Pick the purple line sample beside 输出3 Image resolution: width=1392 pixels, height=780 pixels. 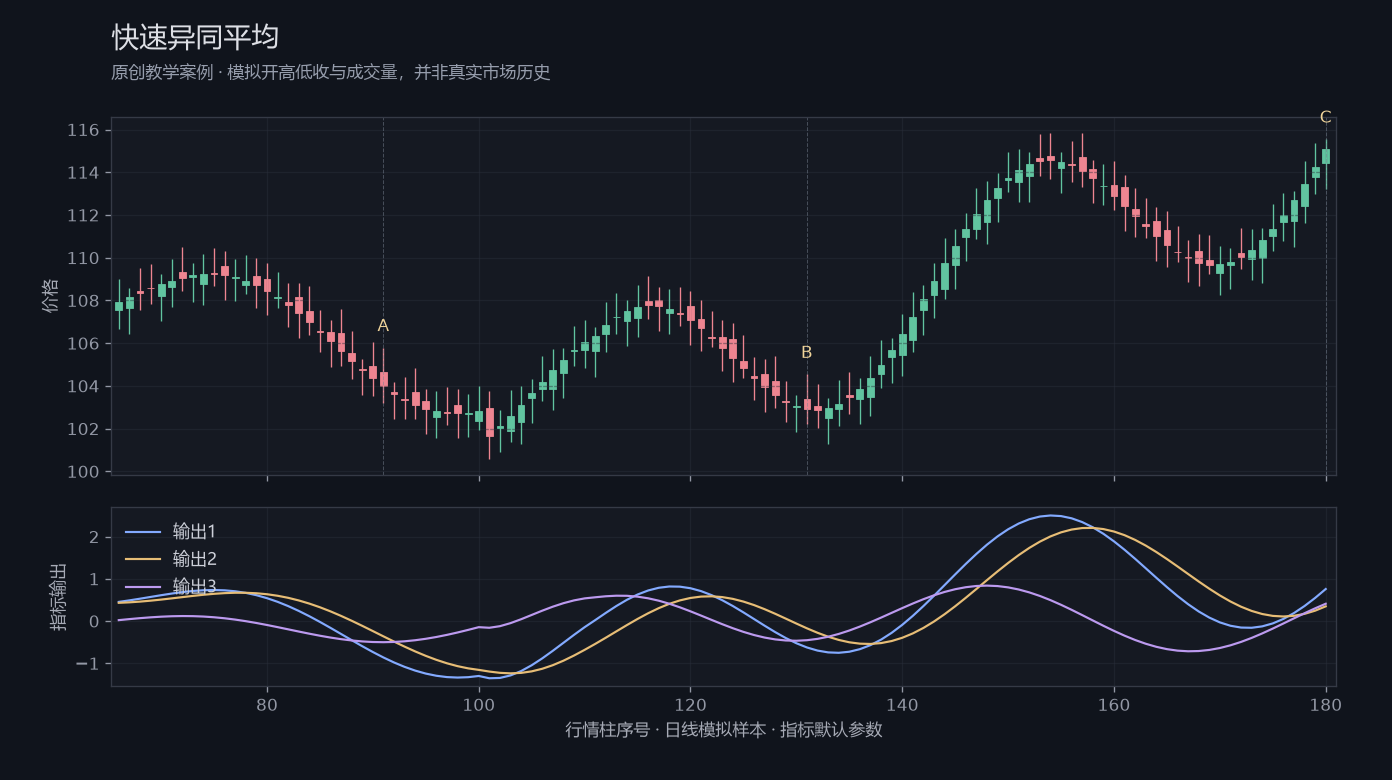[143, 586]
